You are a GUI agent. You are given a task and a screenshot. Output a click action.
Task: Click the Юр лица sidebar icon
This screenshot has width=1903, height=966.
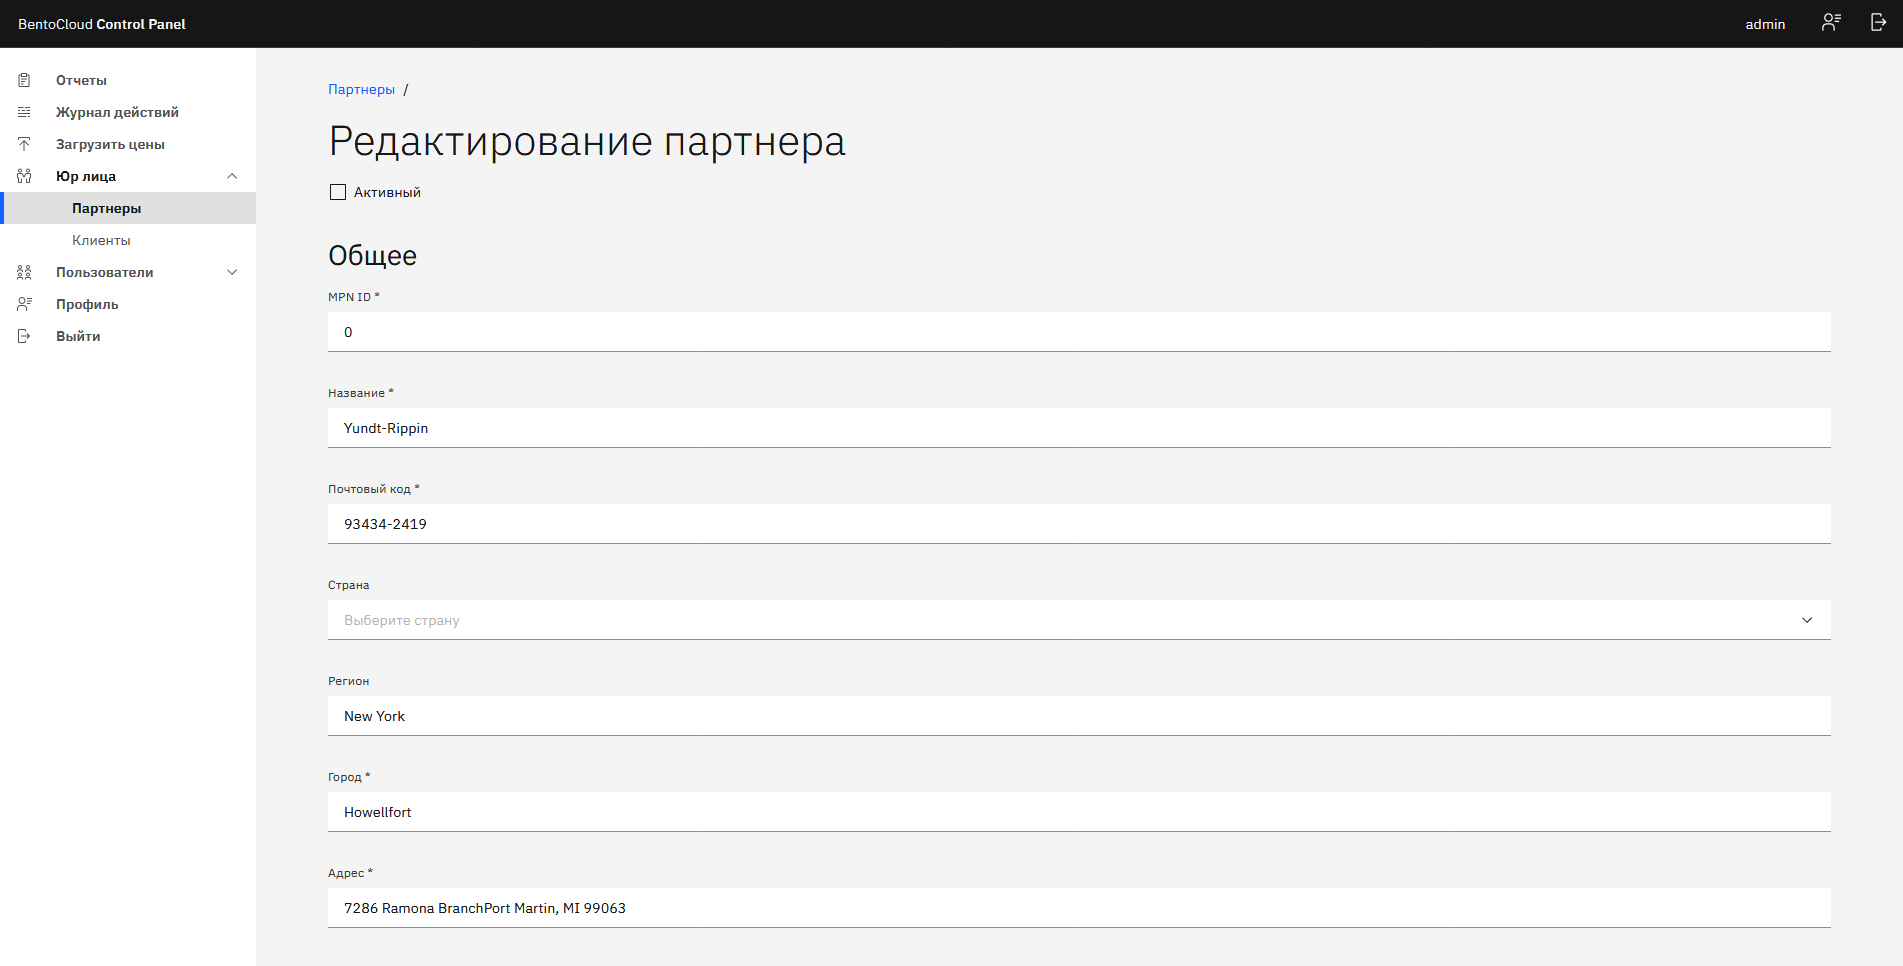tap(24, 176)
